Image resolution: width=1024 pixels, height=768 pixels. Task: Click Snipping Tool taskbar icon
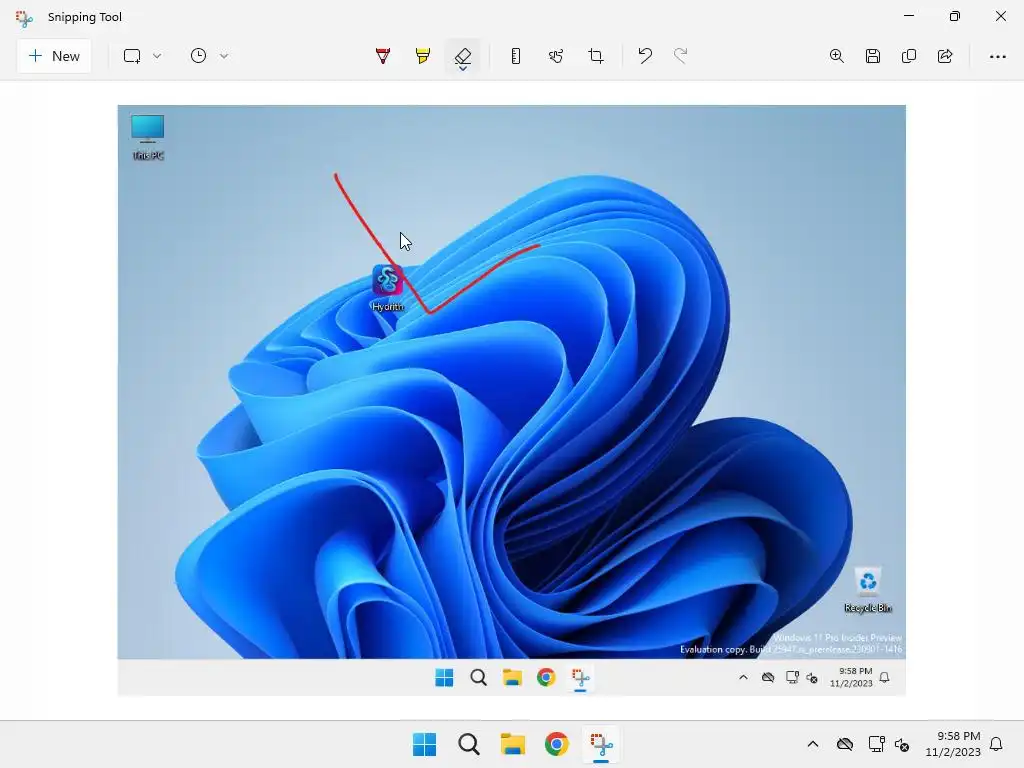pyautogui.click(x=601, y=744)
